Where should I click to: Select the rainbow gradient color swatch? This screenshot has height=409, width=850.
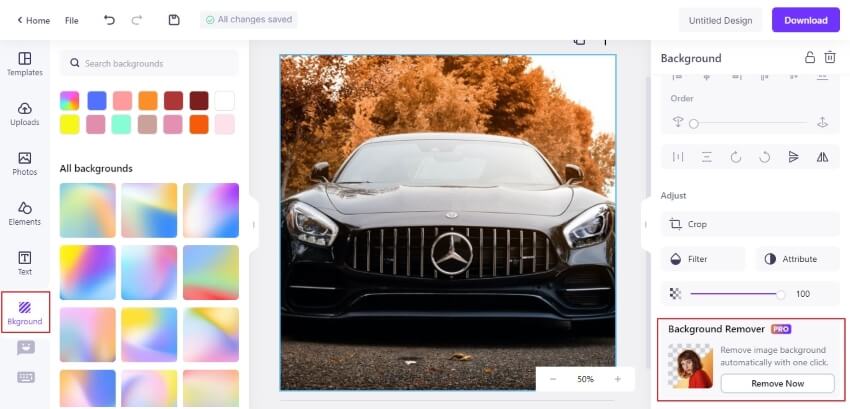coord(69,101)
